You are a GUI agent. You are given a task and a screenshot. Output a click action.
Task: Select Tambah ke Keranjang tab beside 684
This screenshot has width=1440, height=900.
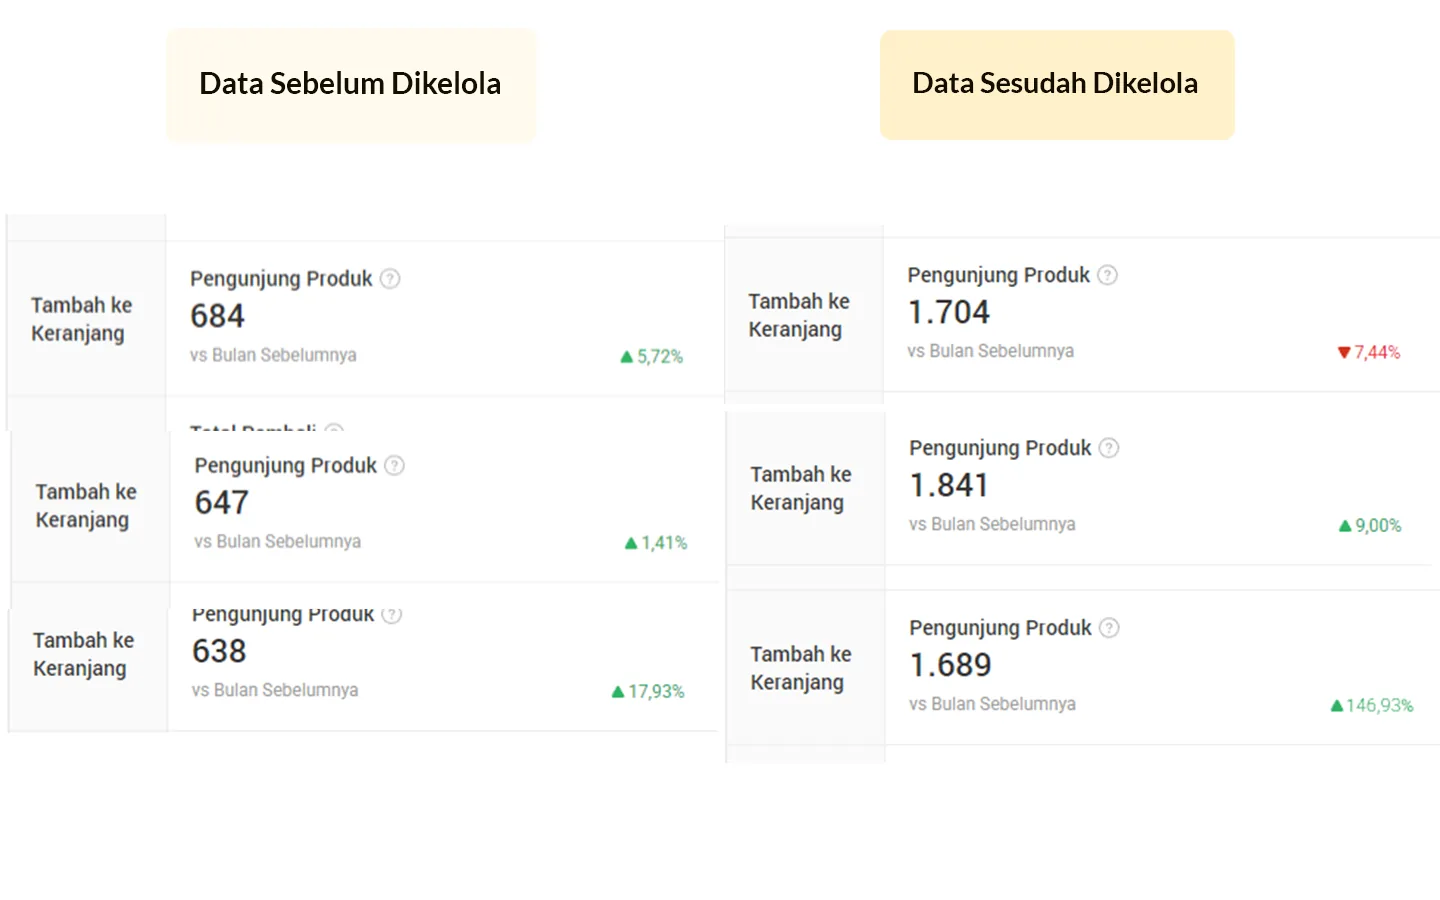tap(82, 319)
